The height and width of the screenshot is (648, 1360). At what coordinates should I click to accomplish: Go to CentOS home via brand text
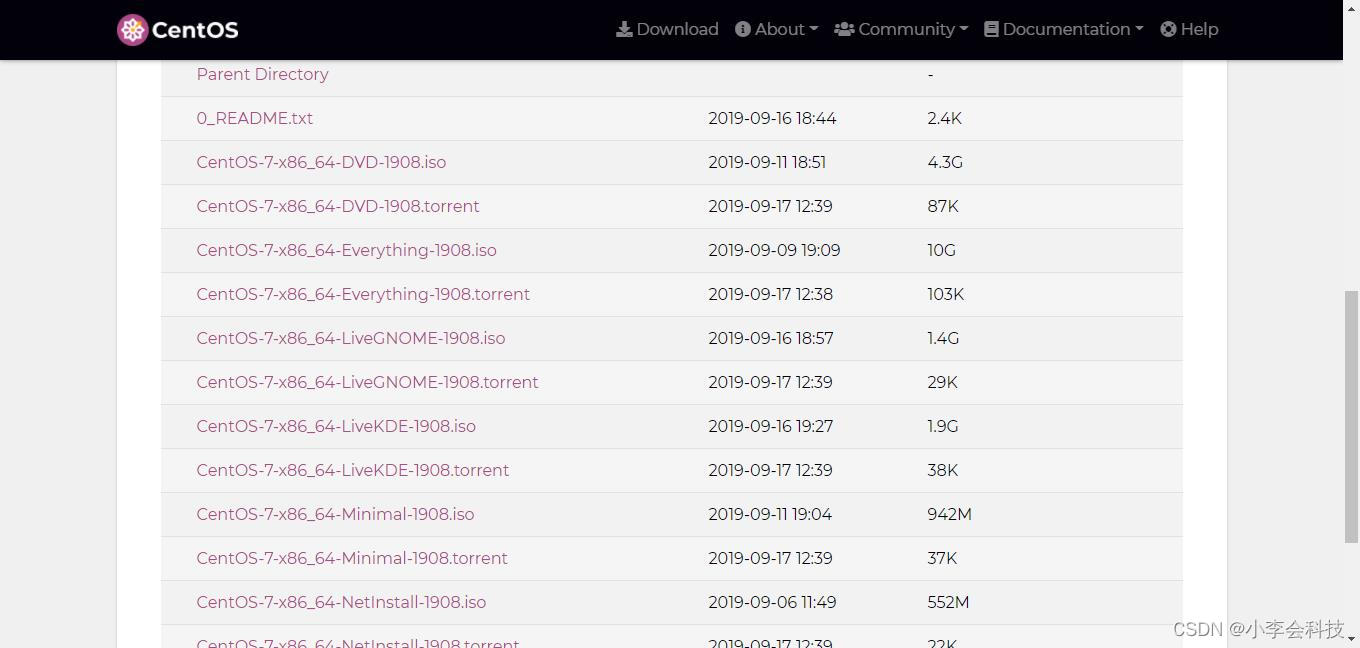pos(195,30)
